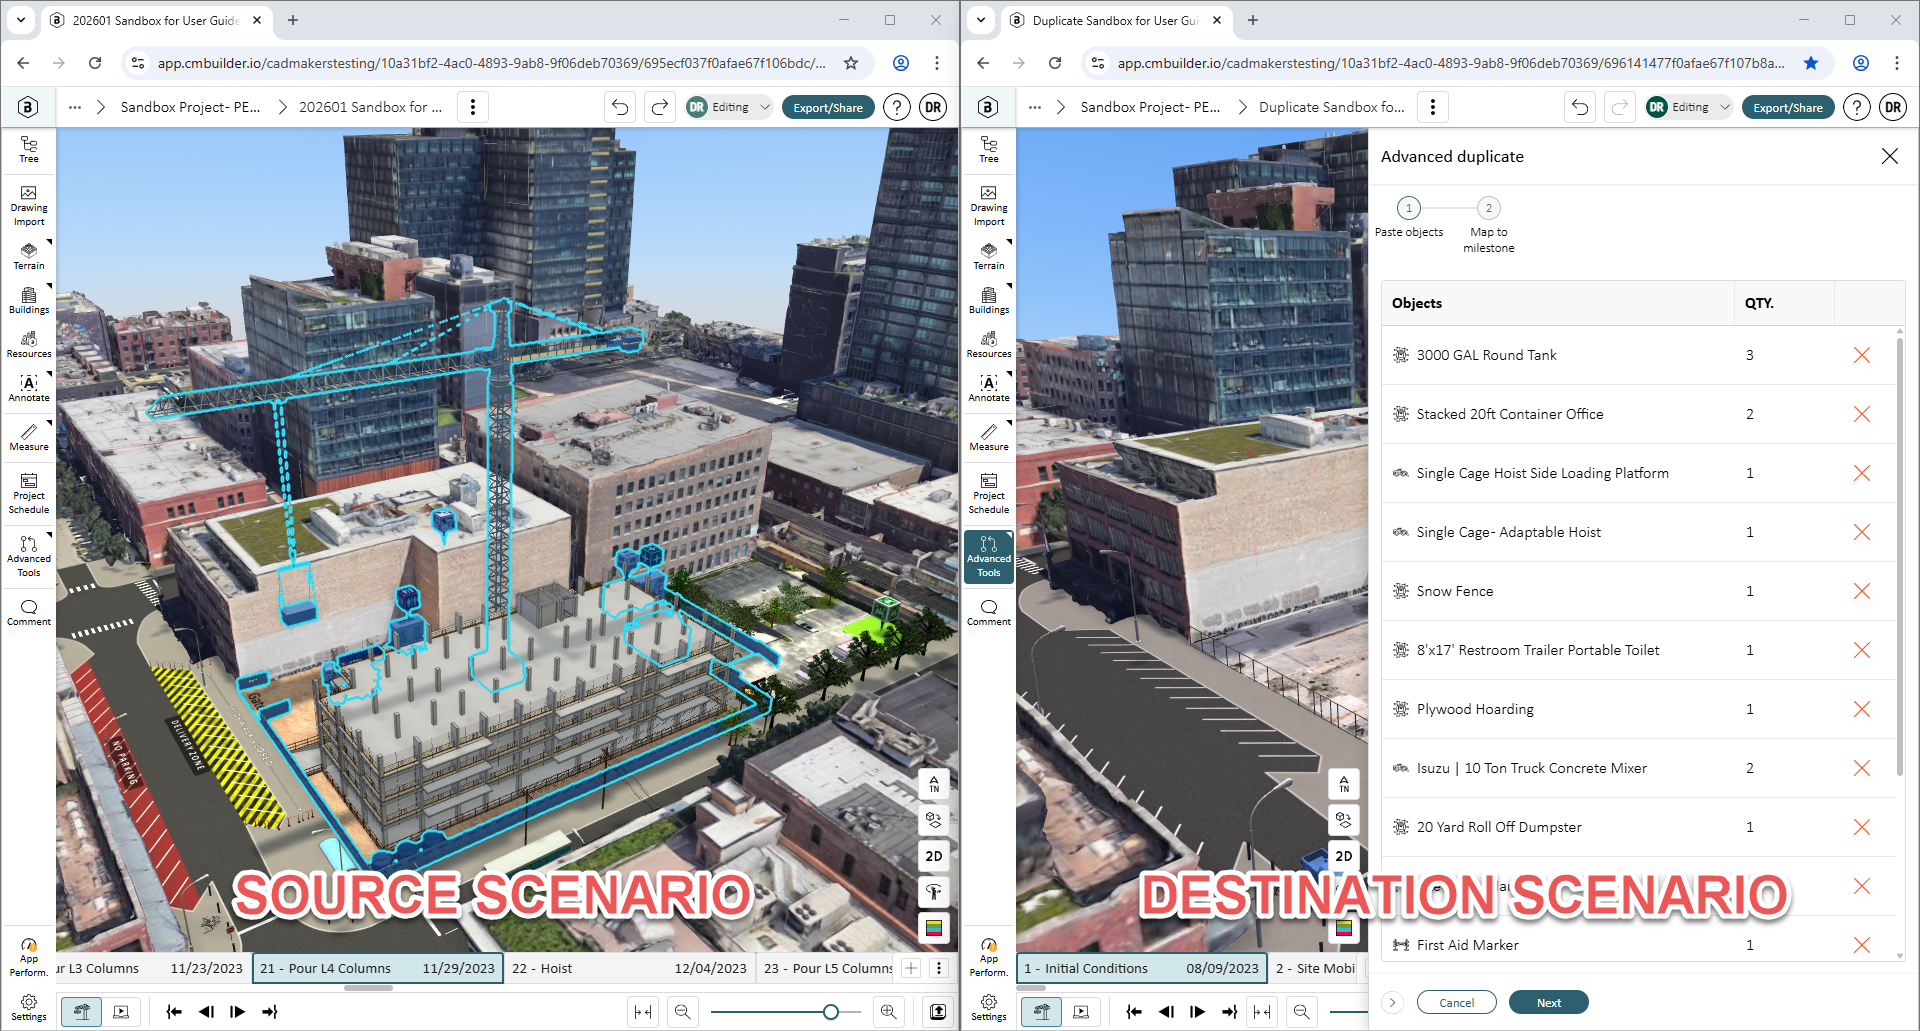The height and width of the screenshot is (1031, 1920).
Task: Click Next in Advanced duplicate panel
Action: click(1549, 1003)
